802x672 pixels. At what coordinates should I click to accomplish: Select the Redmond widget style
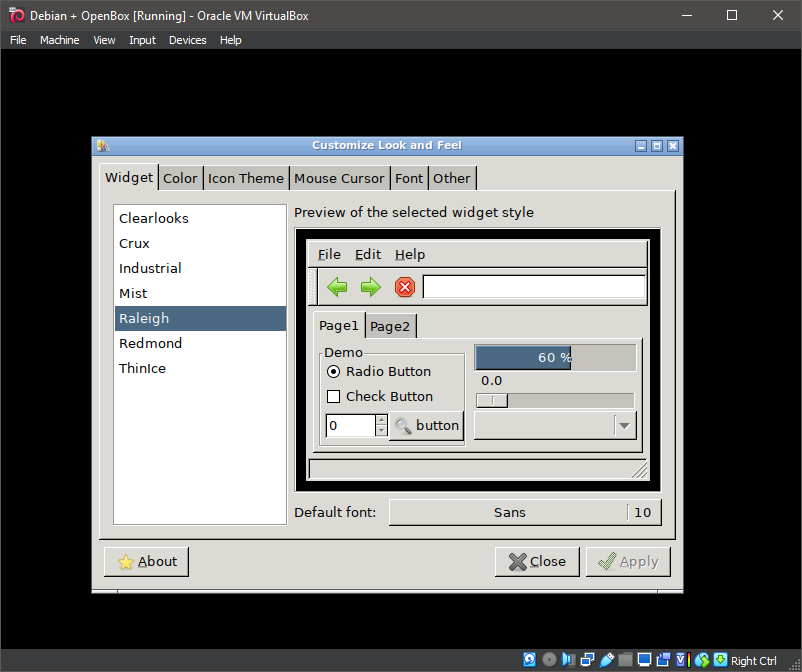click(x=150, y=343)
